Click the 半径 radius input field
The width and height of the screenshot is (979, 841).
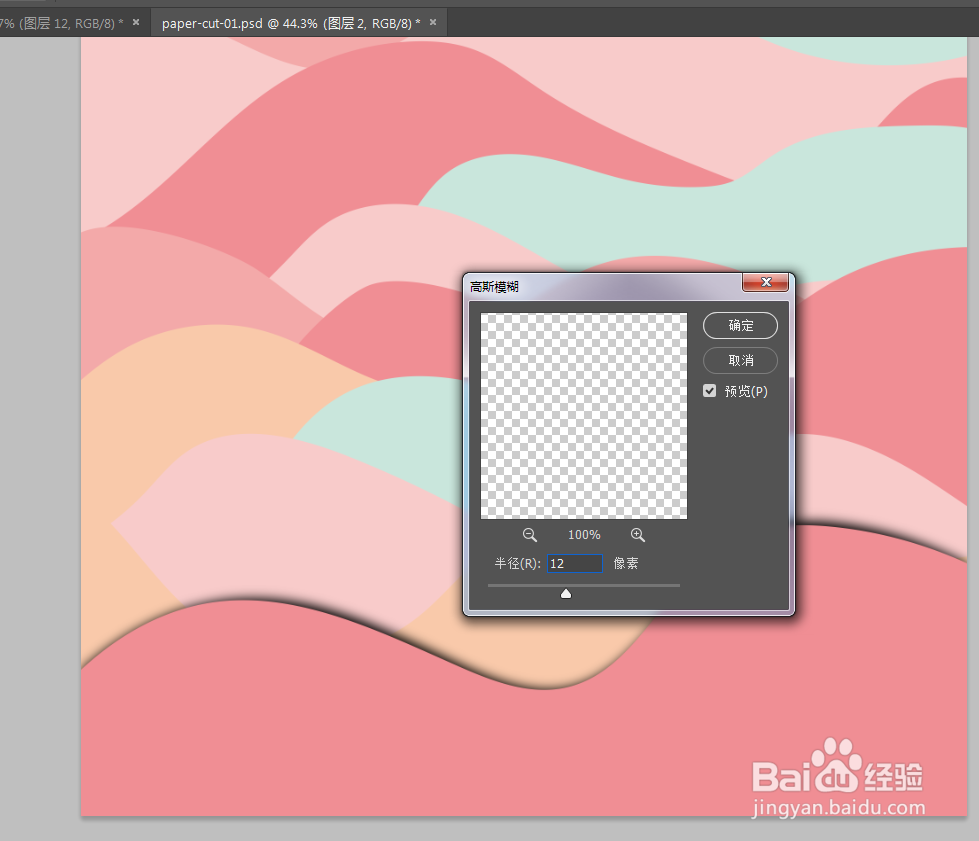point(574,563)
